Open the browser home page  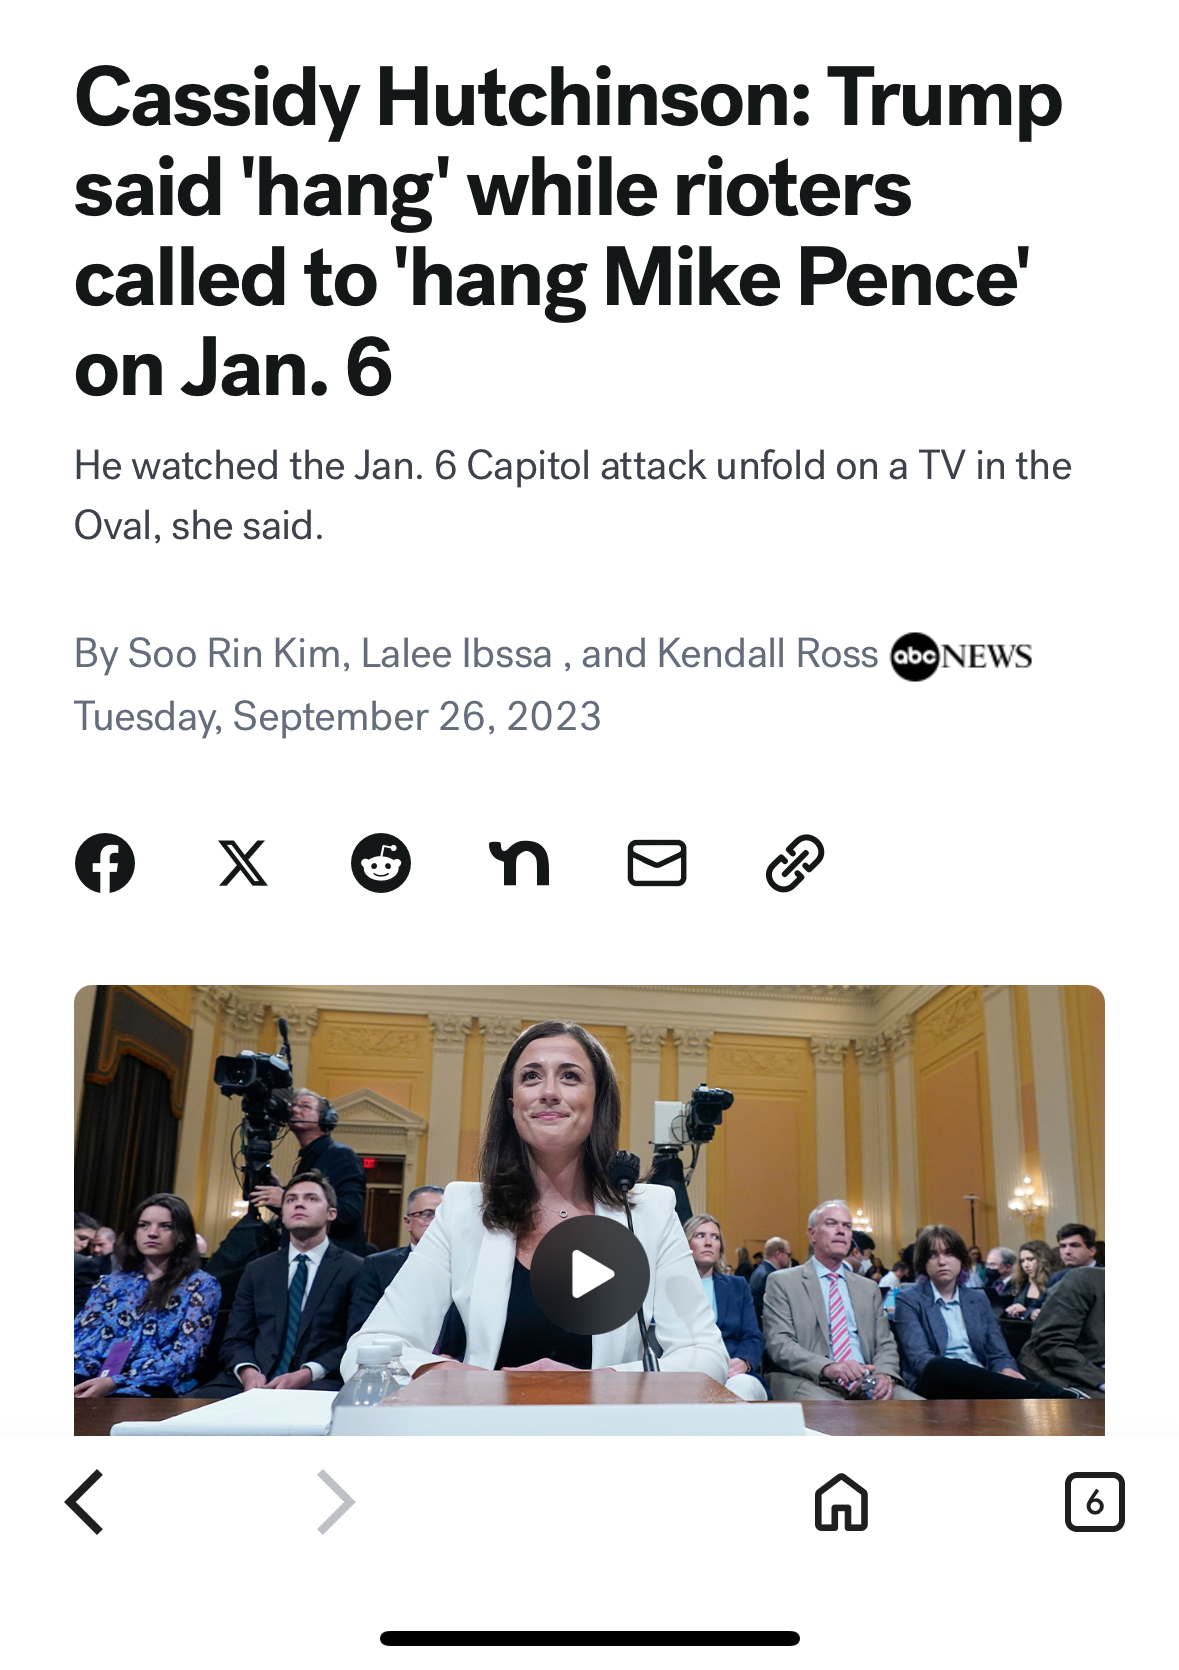coord(841,1501)
